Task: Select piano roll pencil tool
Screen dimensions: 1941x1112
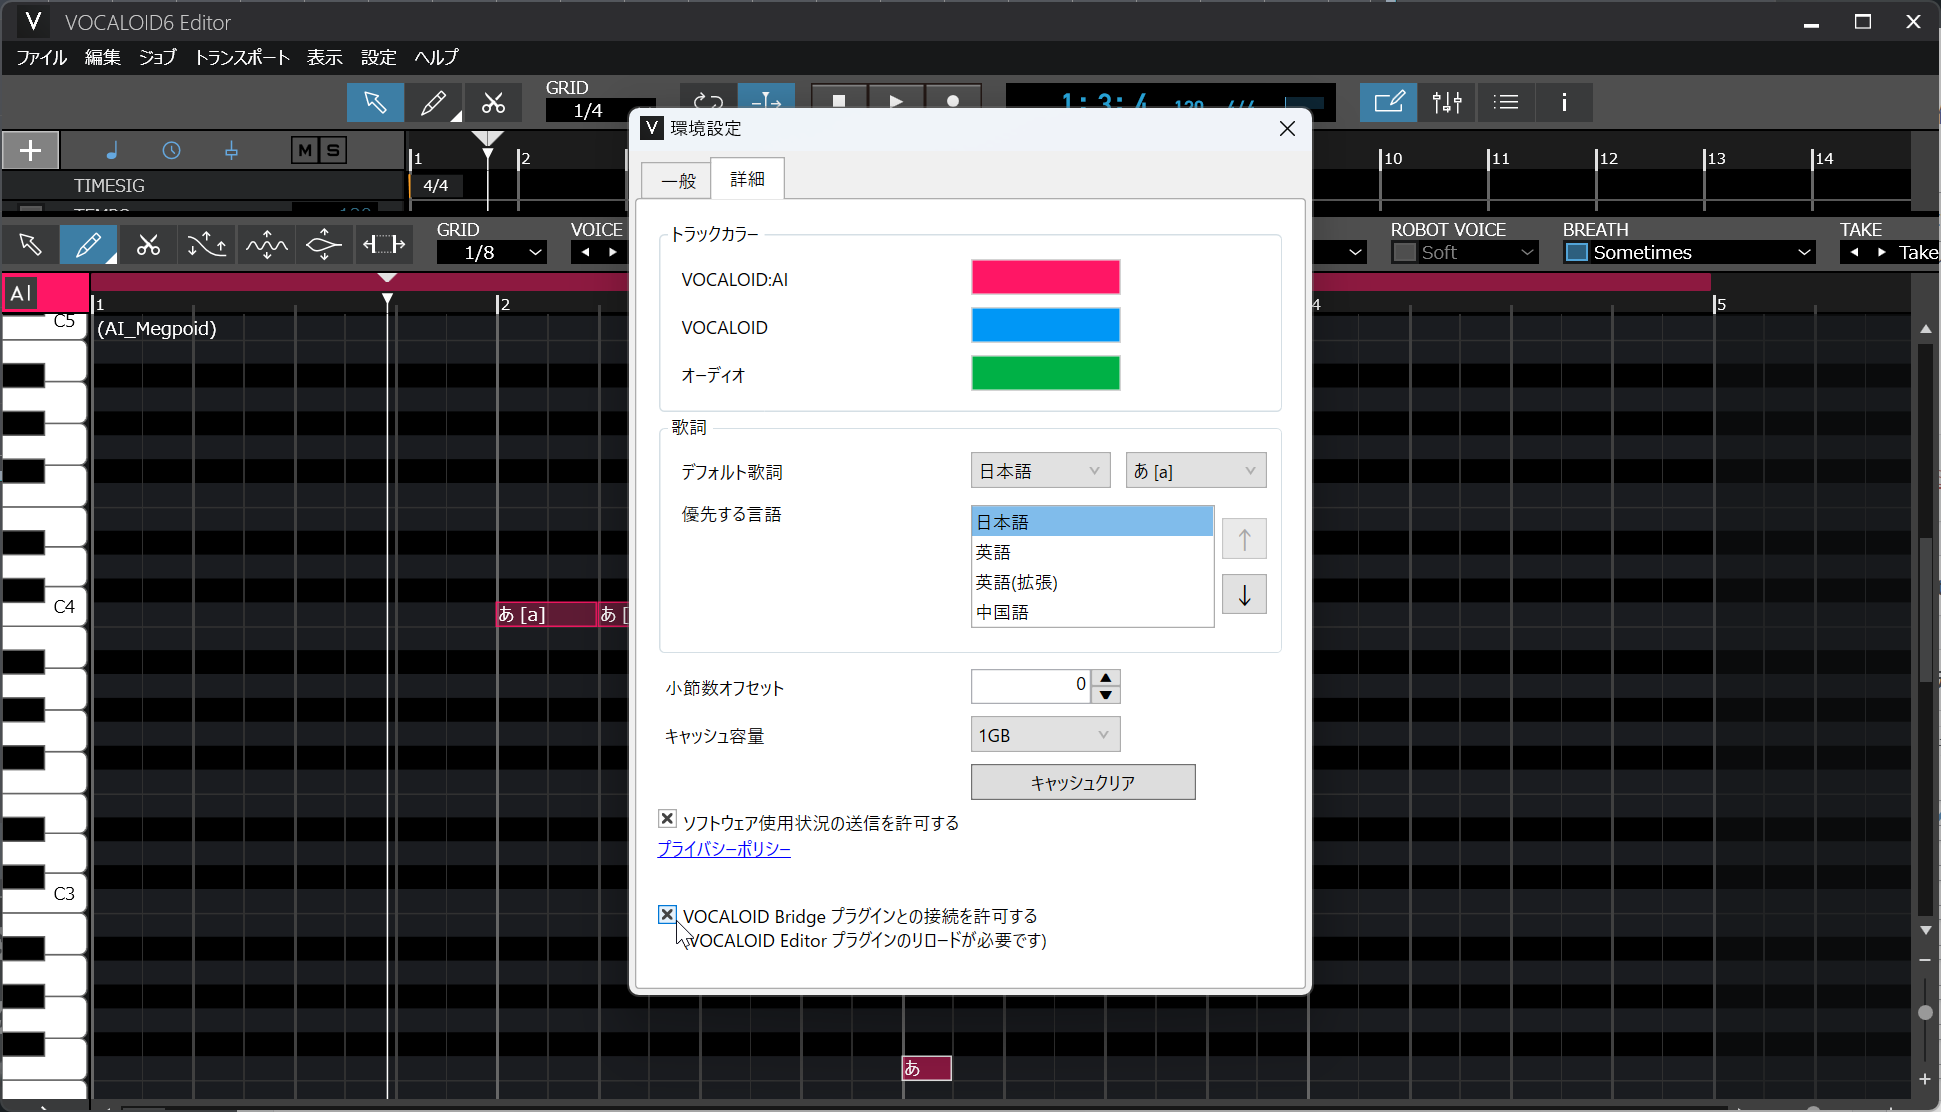Action: pyautogui.click(x=88, y=244)
